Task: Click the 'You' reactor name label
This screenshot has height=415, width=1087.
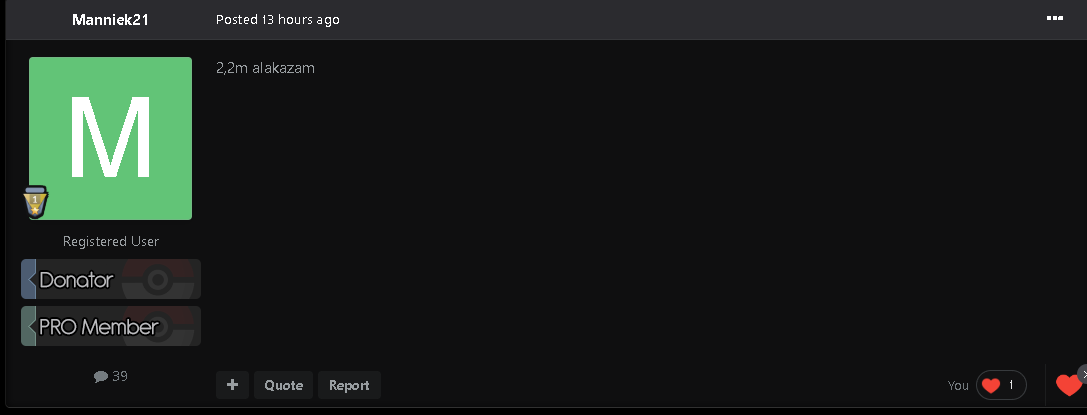Action: pyautogui.click(x=958, y=385)
